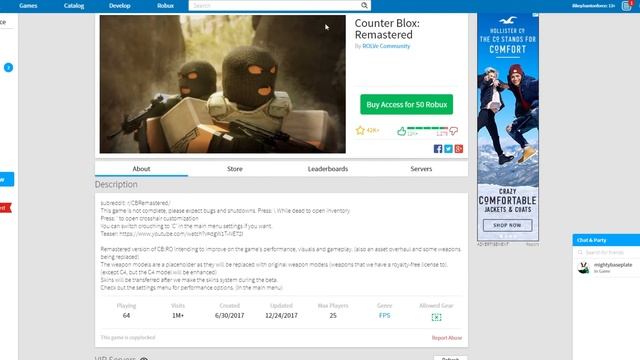Dislike the game with thumbs-down icon
The width and height of the screenshot is (640, 360).
[453, 131]
